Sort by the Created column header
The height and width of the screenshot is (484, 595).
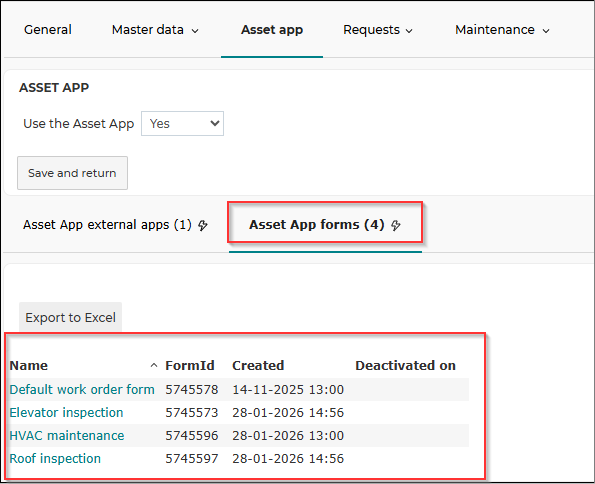(258, 365)
